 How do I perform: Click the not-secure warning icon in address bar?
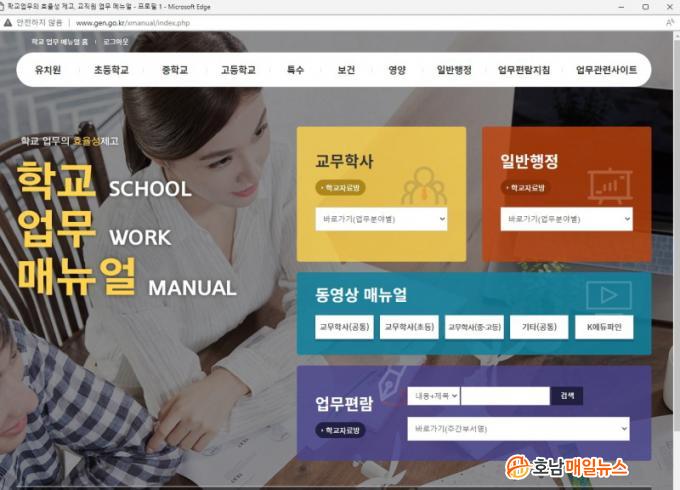8,22
